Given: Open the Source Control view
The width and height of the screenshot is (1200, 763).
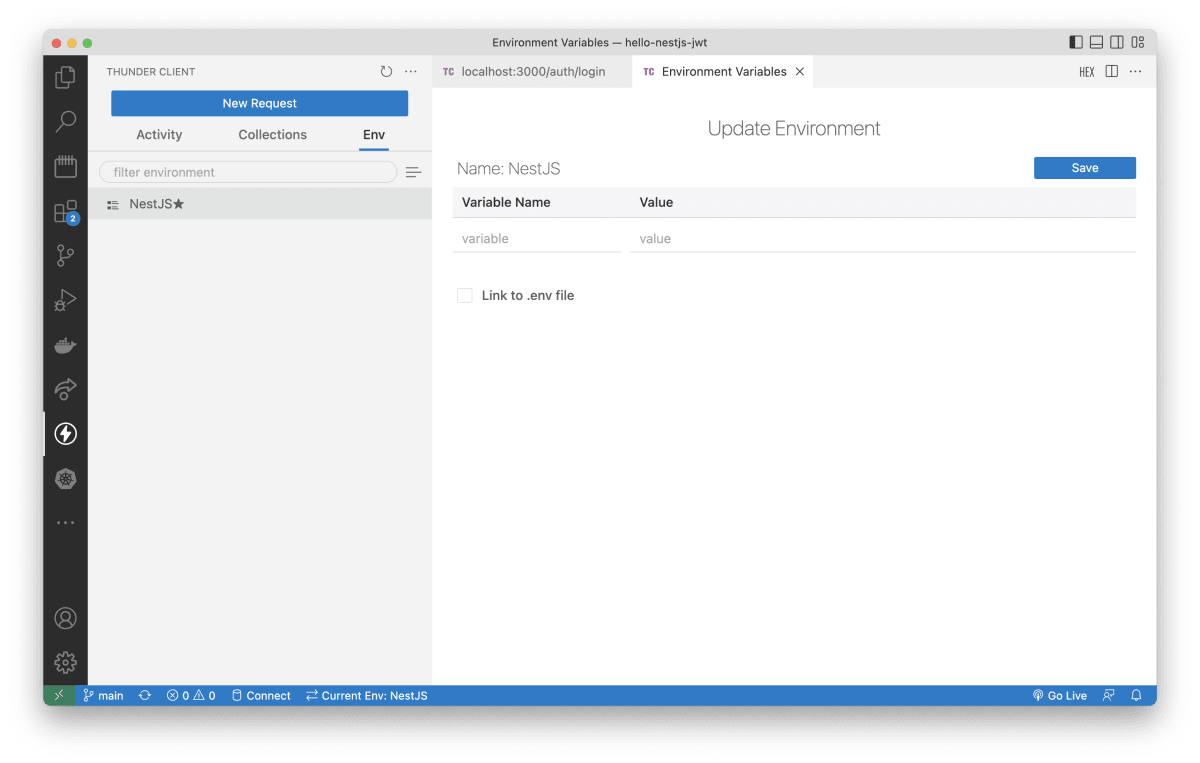Looking at the screenshot, I should (65, 255).
